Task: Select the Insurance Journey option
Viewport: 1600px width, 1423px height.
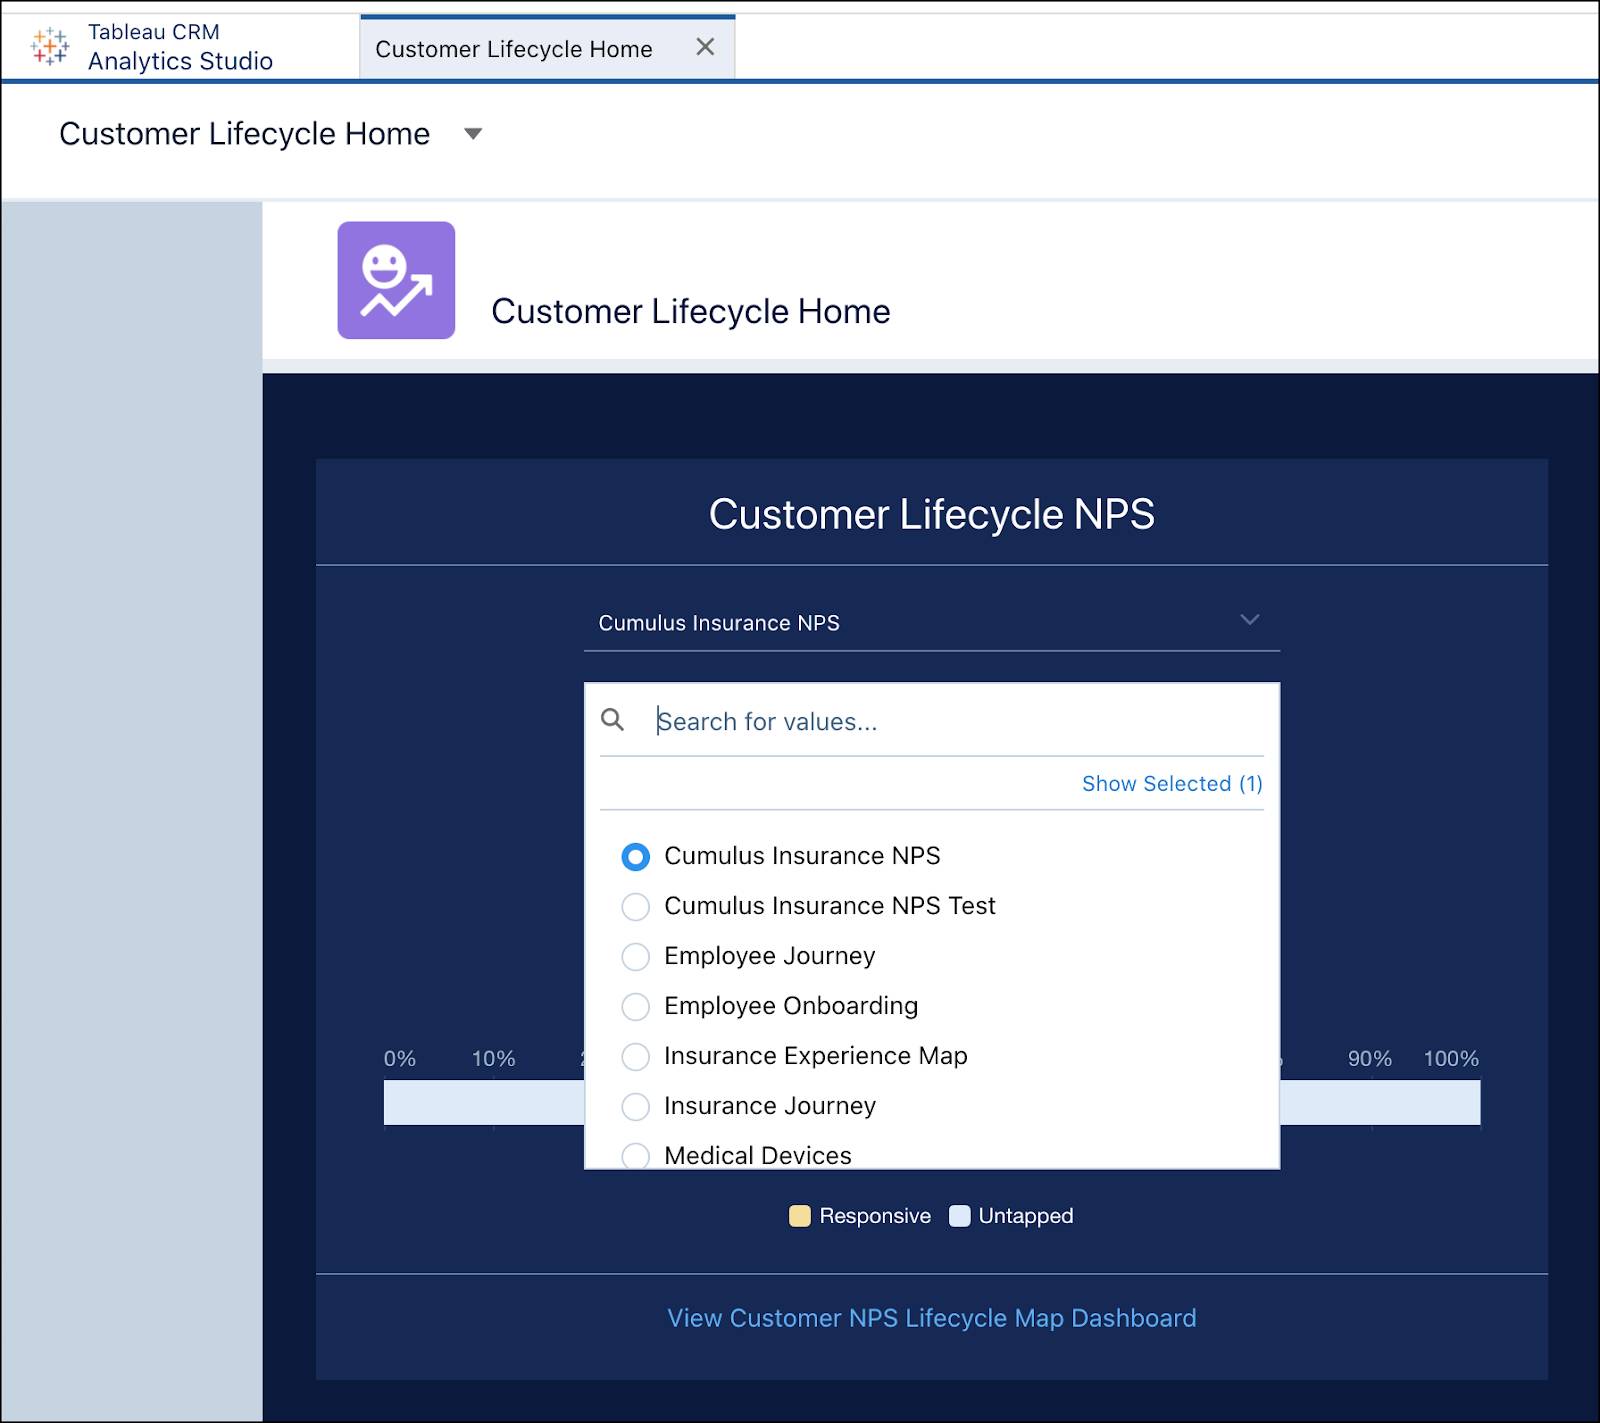Action: click(636, 1107)
